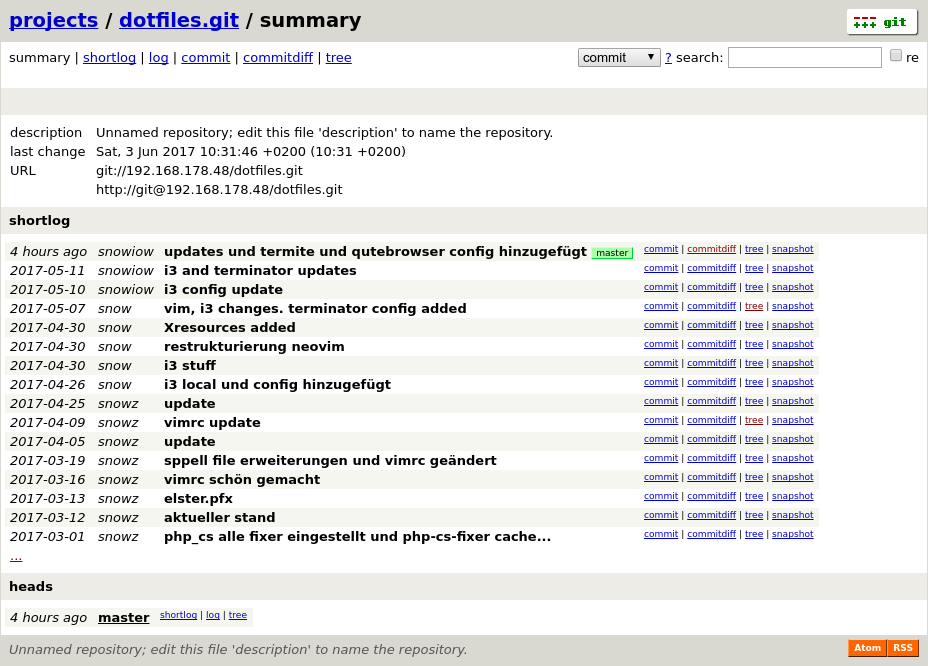Toggle the 're' regex search checkbox

click(x=896, y=56)
